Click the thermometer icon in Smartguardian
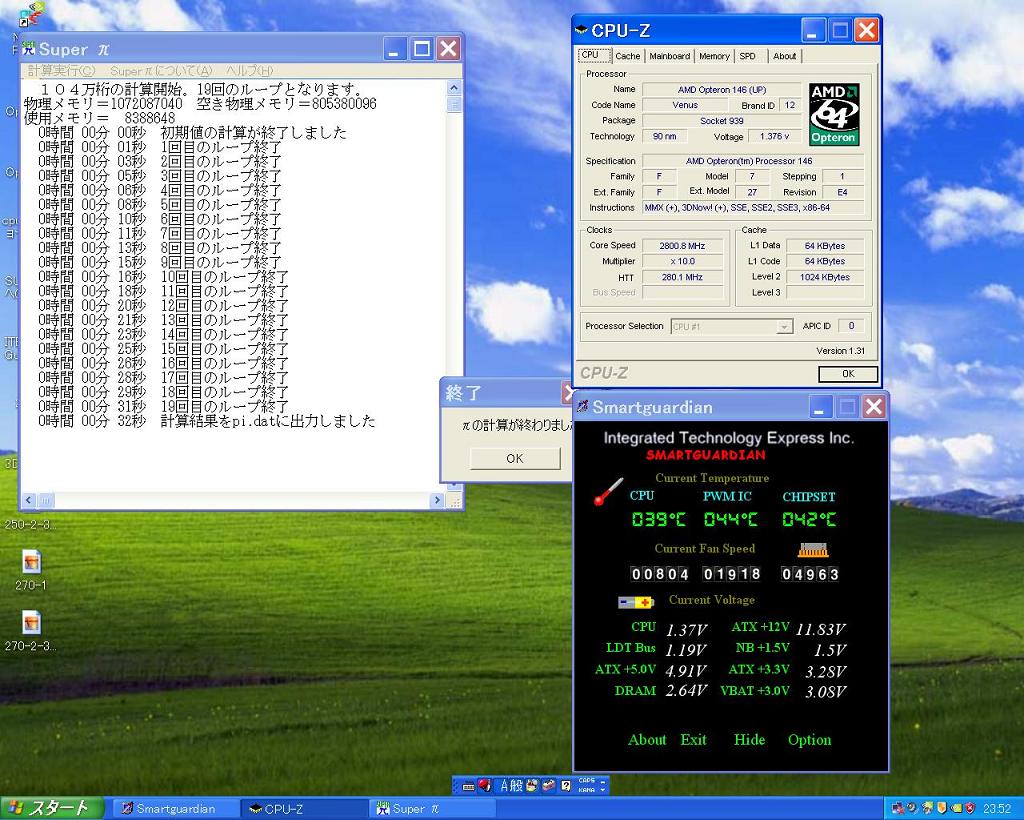1024x820 pixels. (x=608, y=492)
